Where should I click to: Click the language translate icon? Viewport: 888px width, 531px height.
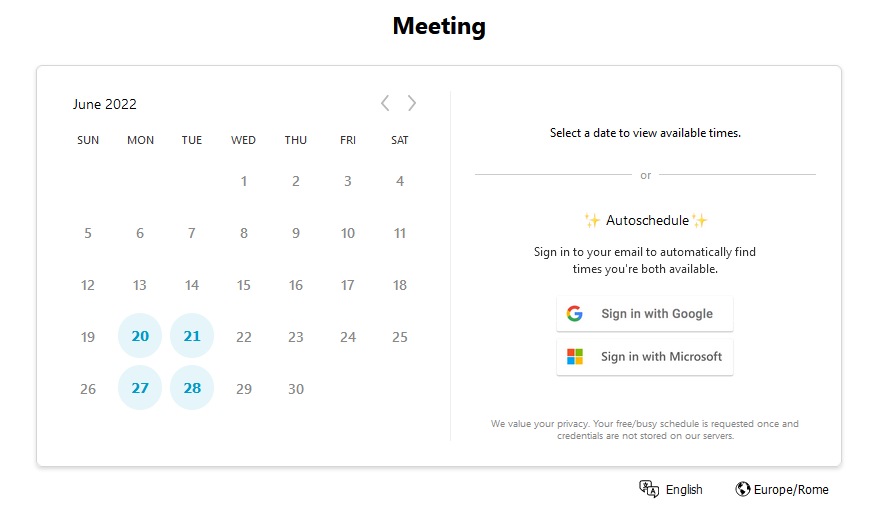click(x=649, y=489)
